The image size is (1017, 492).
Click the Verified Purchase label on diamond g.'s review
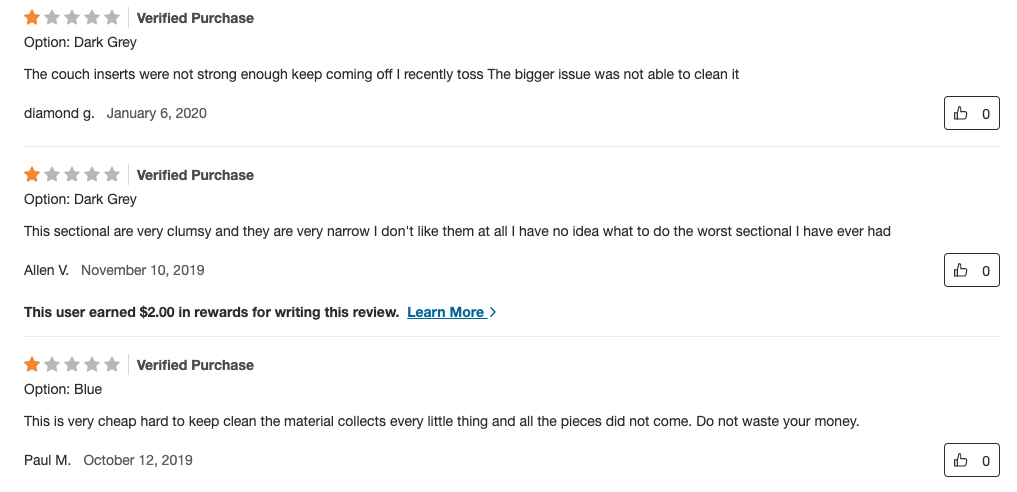coord(195,18)
